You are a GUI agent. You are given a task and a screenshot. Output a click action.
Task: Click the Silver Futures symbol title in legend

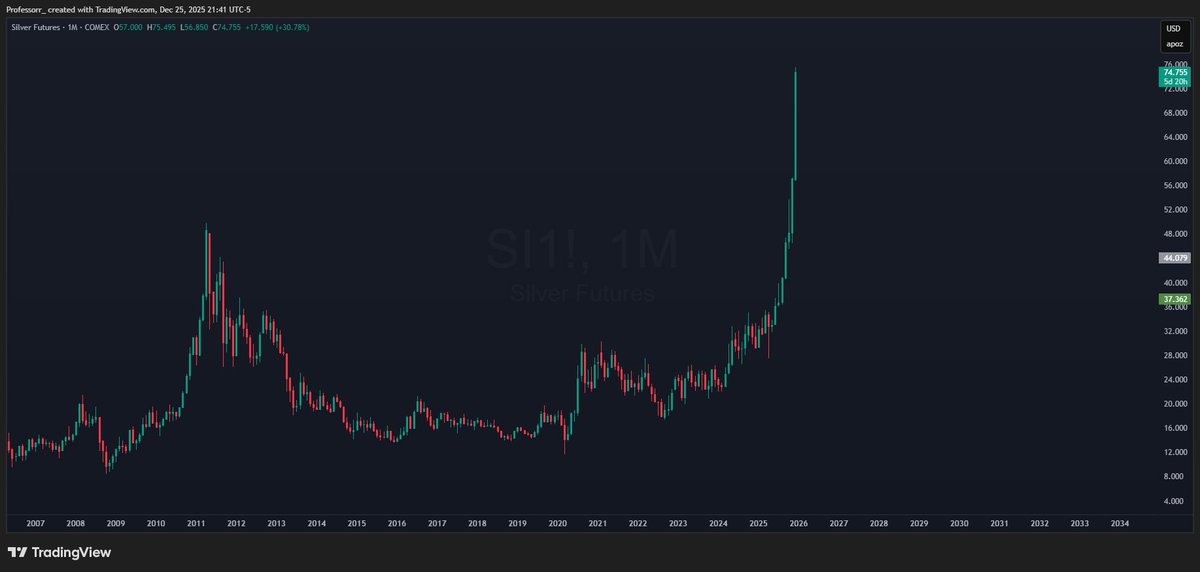(x=35, y=27)
